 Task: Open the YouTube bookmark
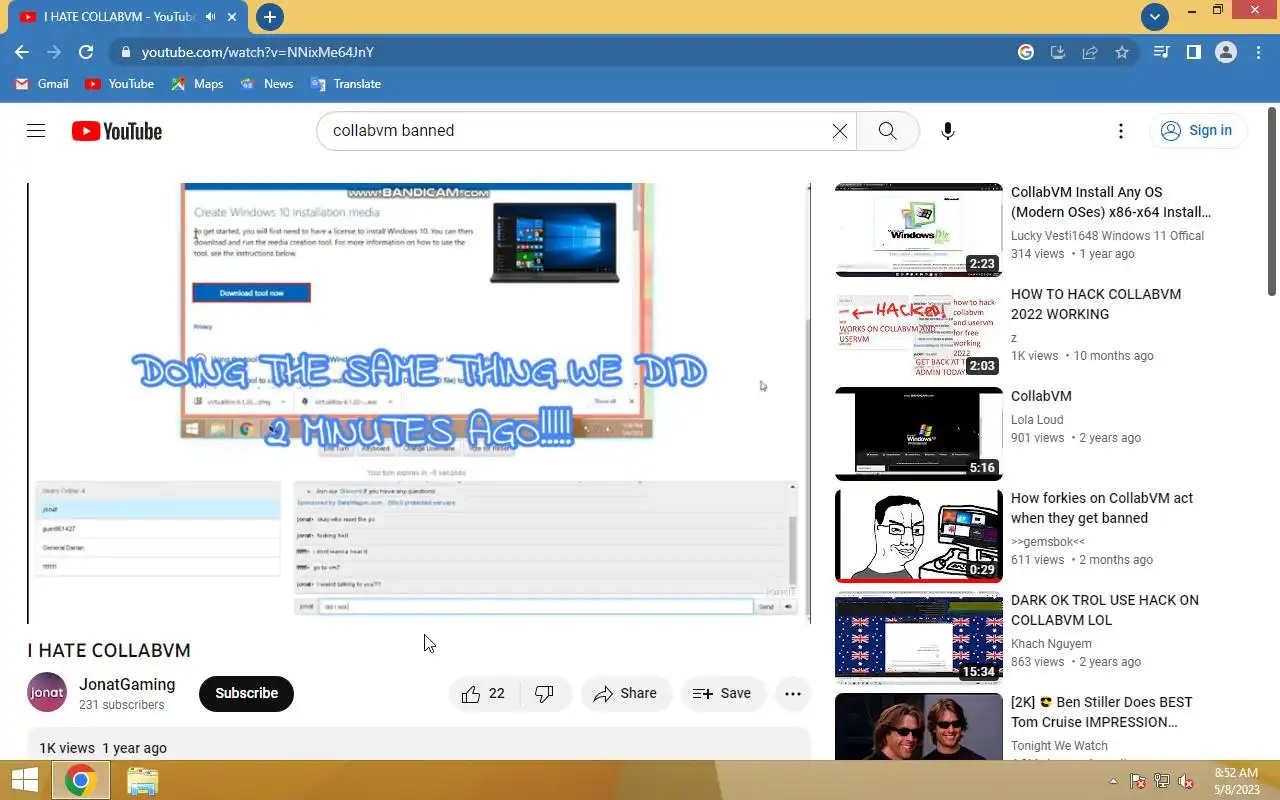pos(119,84)
